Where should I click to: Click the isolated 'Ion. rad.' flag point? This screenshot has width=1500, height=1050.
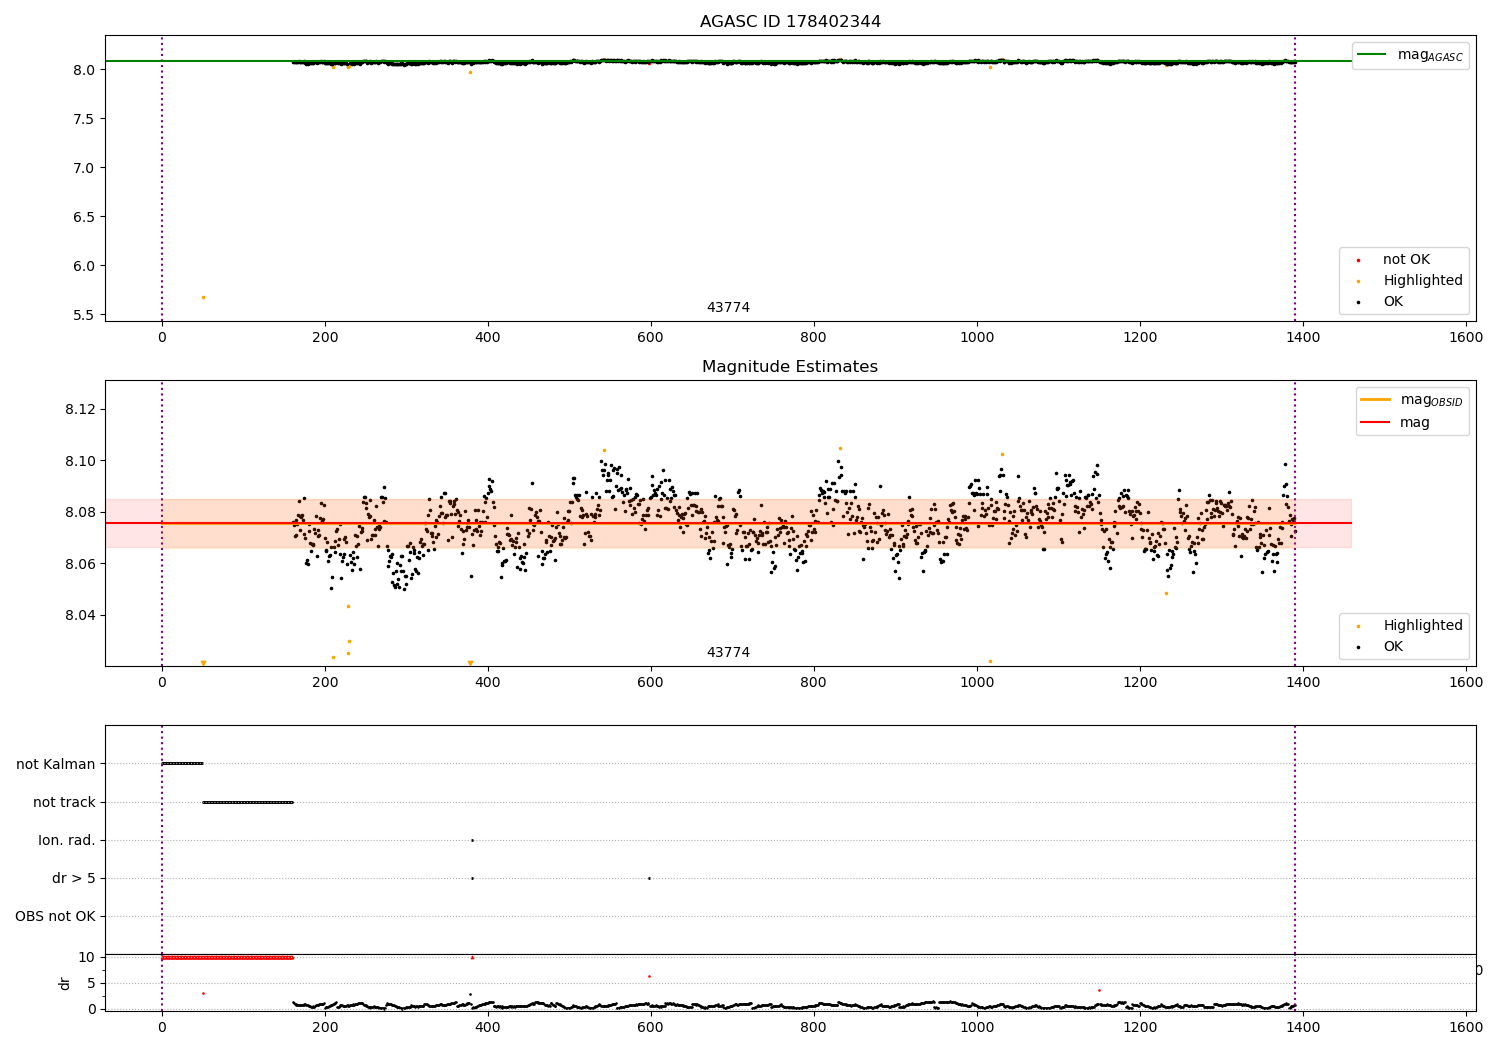[x=472, y=840]
